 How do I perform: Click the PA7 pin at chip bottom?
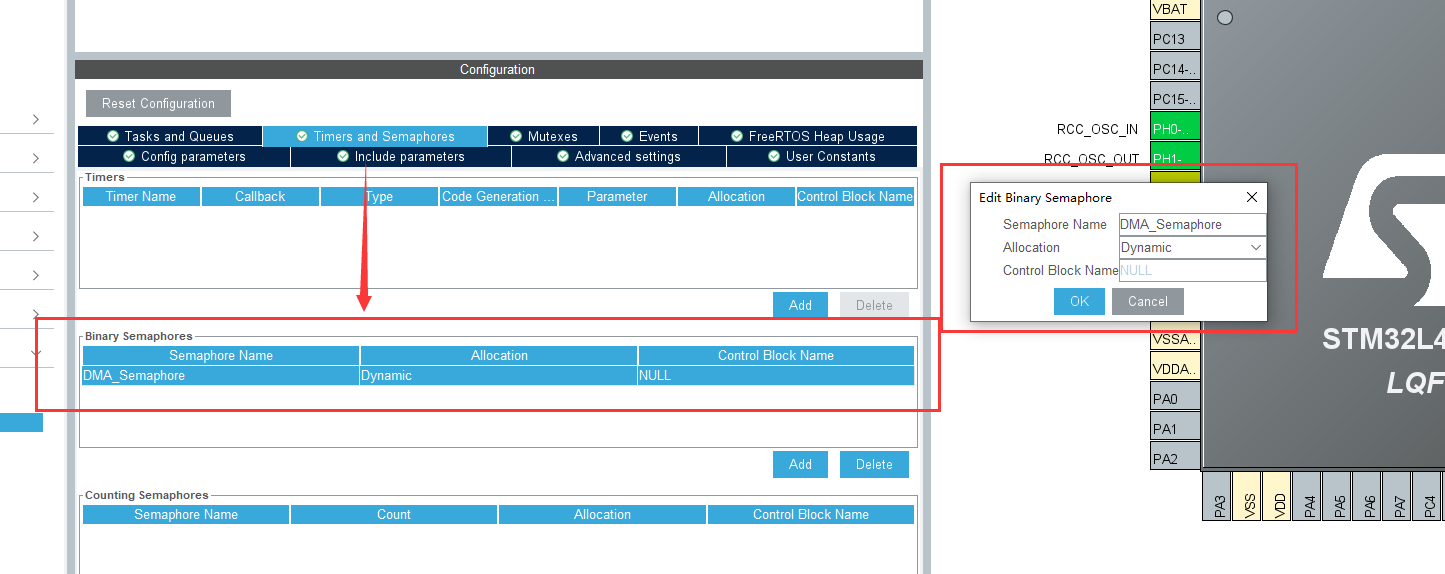click(x=1397, y=496)
